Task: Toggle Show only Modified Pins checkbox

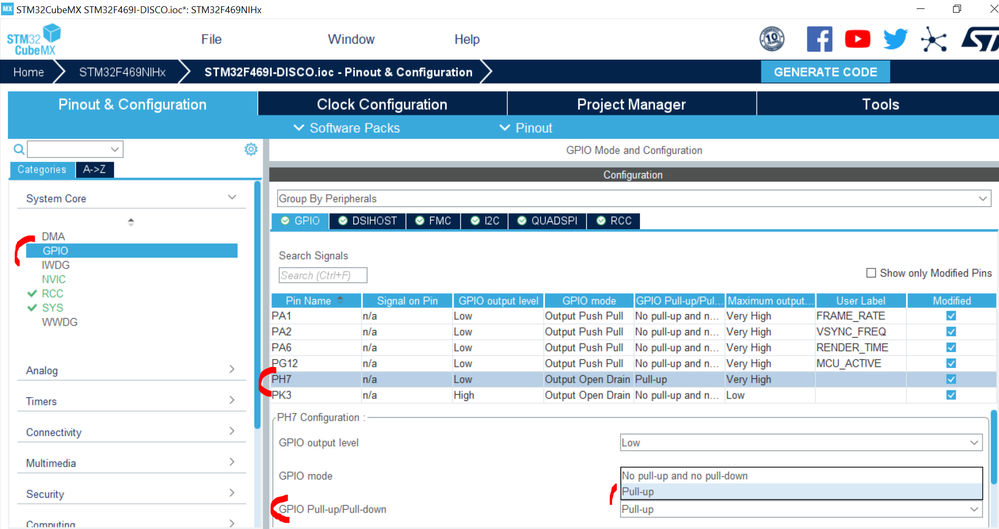Action: click(x=871, y=273)
